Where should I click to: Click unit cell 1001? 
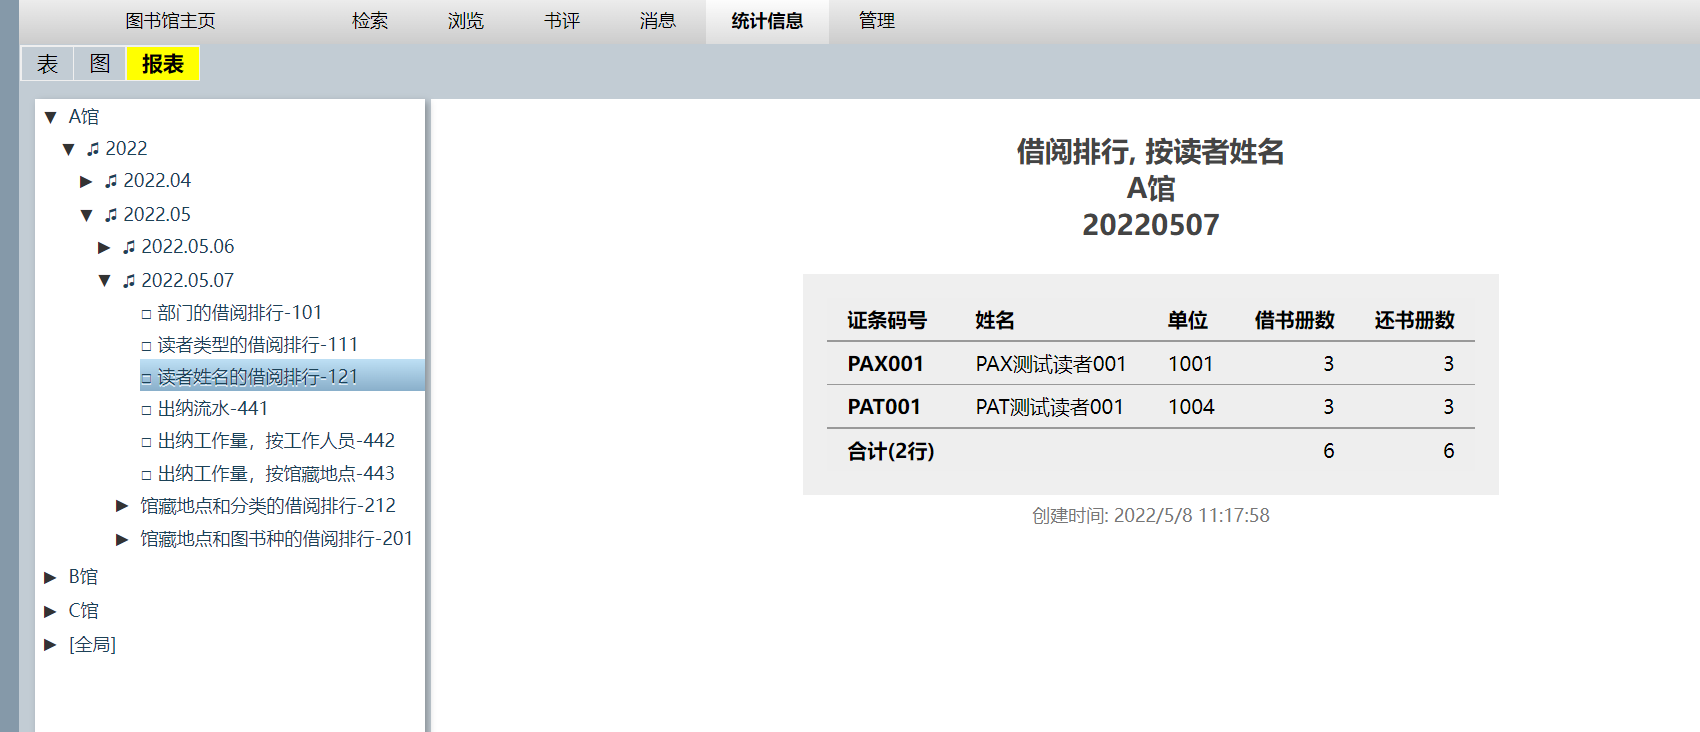click(x=1191, y=364)
